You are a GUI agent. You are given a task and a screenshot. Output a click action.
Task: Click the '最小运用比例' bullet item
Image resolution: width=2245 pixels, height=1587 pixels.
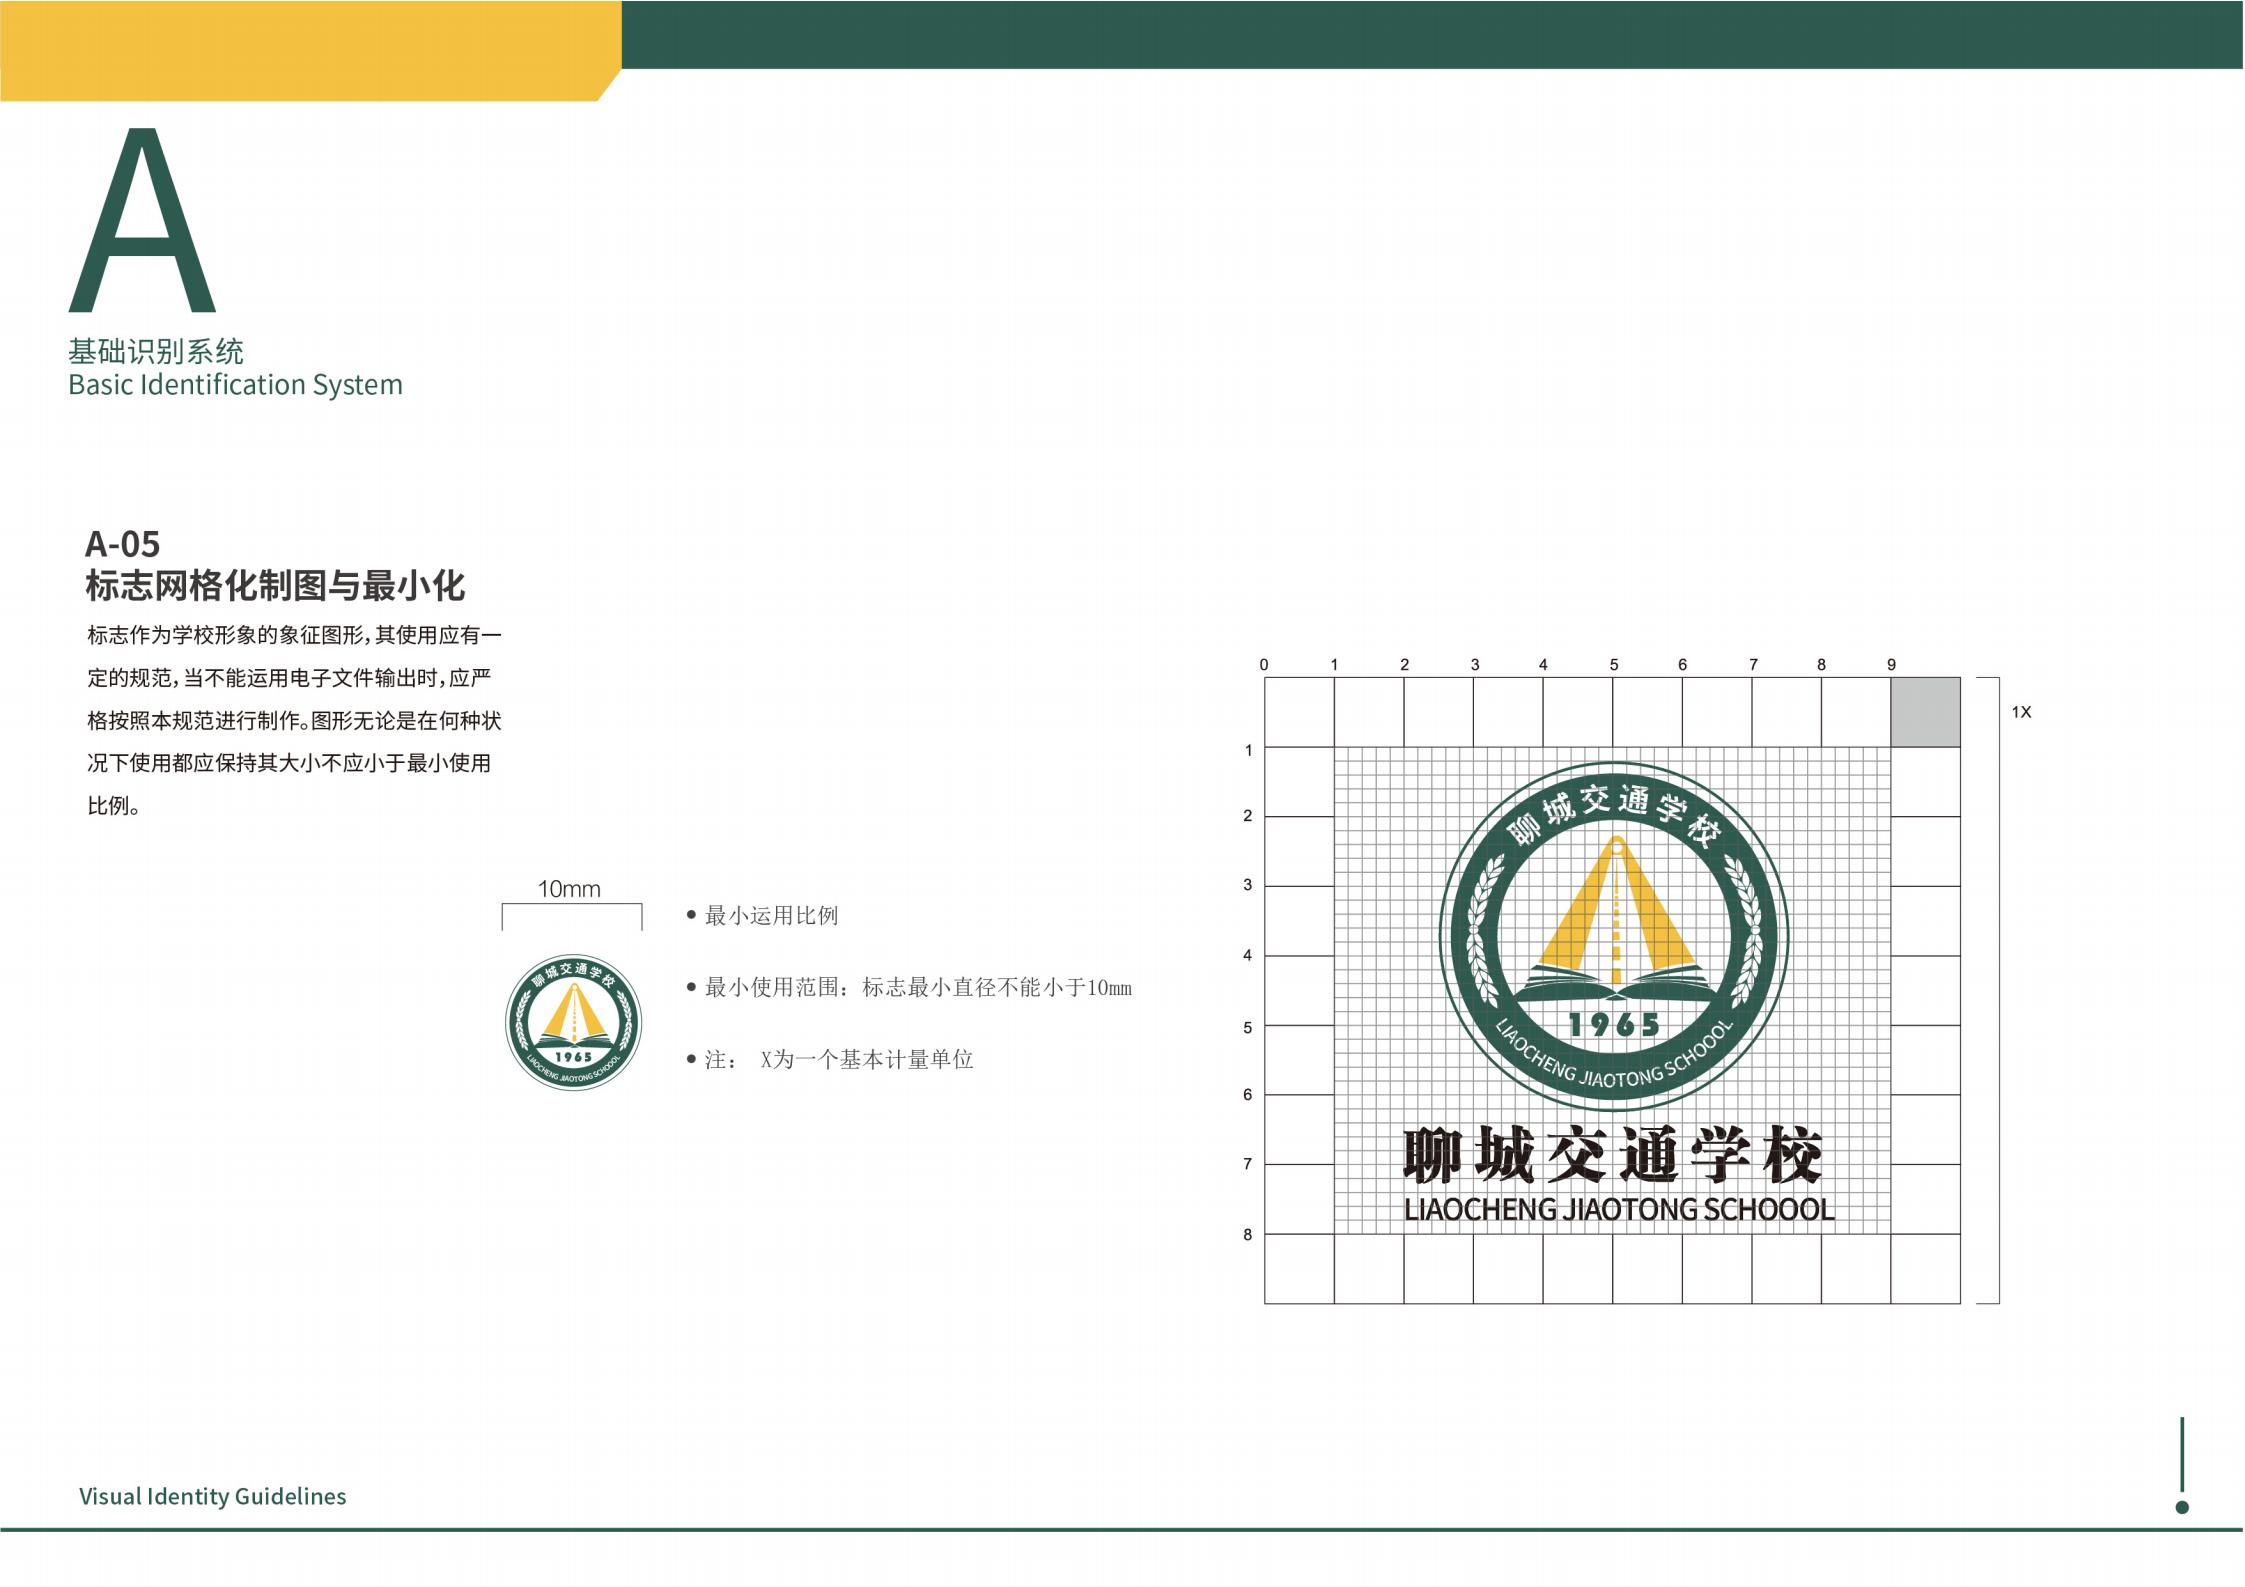(771, 916)
